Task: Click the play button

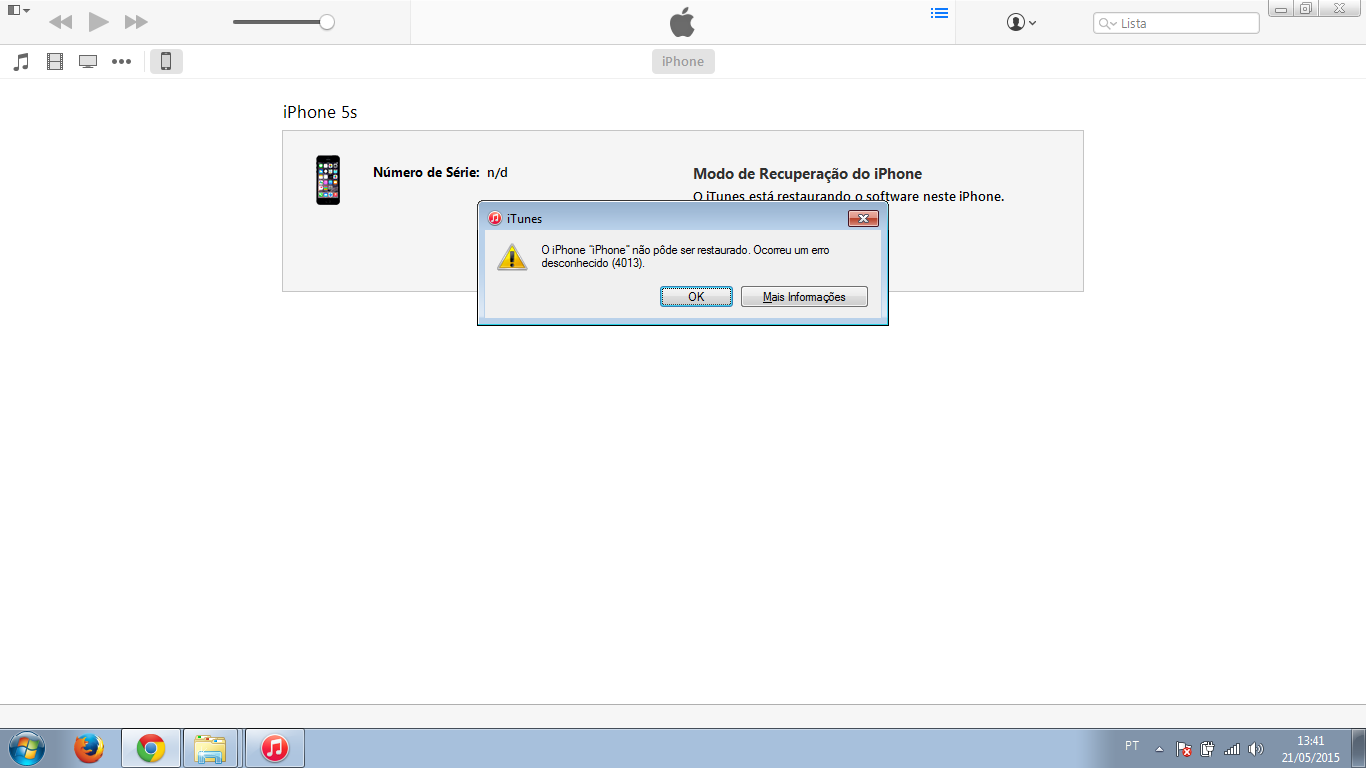Action: 98,21
